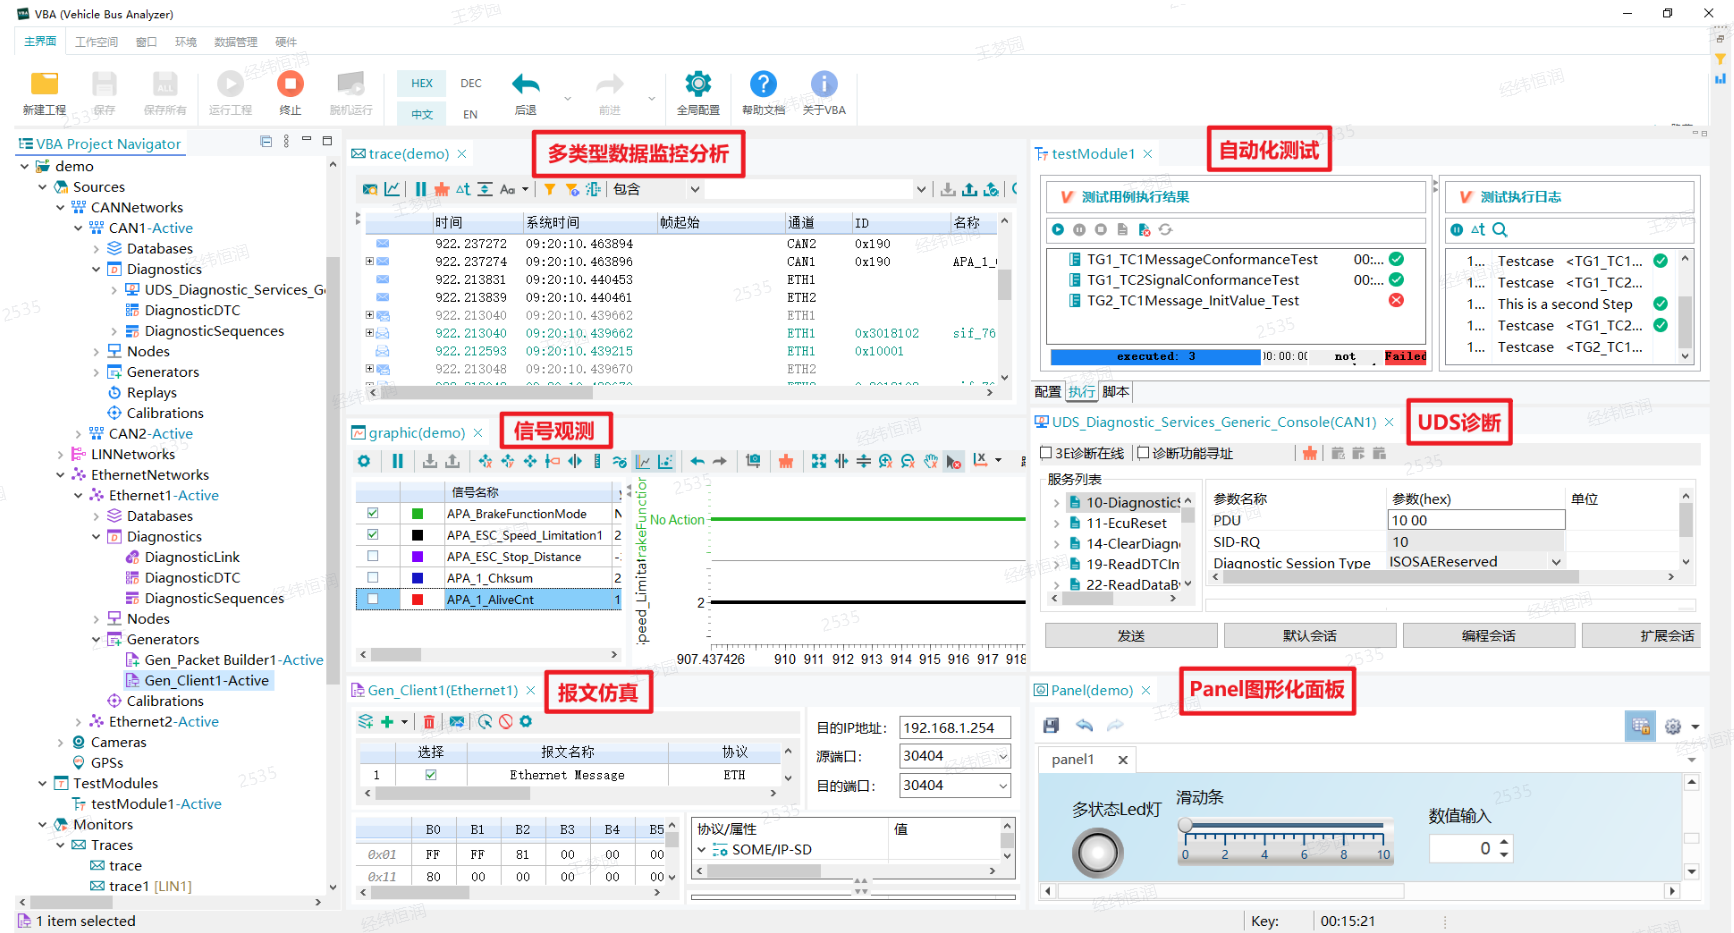The image size is (1734, 933).
Task: Click the green APA_BrakeFunctionMode color swatch
Action: [418, 514]
